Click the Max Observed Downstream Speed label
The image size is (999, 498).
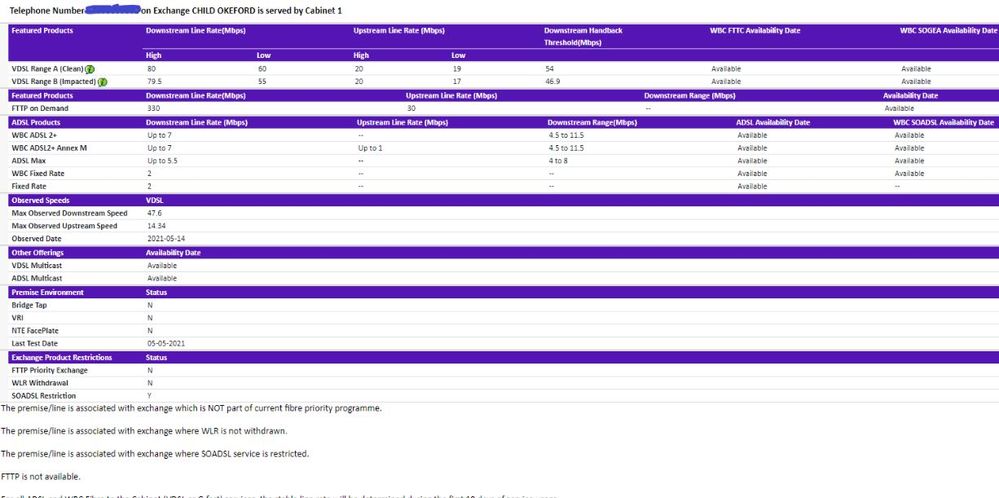point(69,213)
